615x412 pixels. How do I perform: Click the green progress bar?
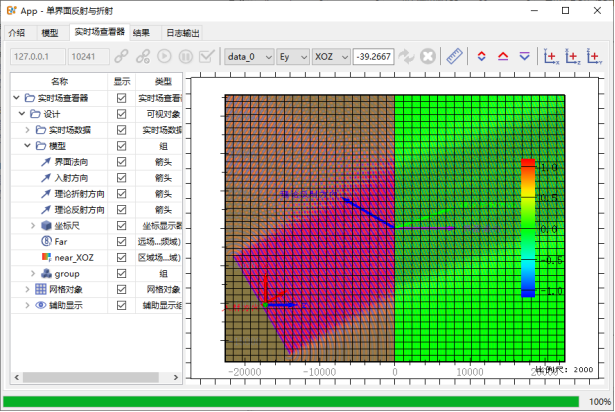pos(291,401)
